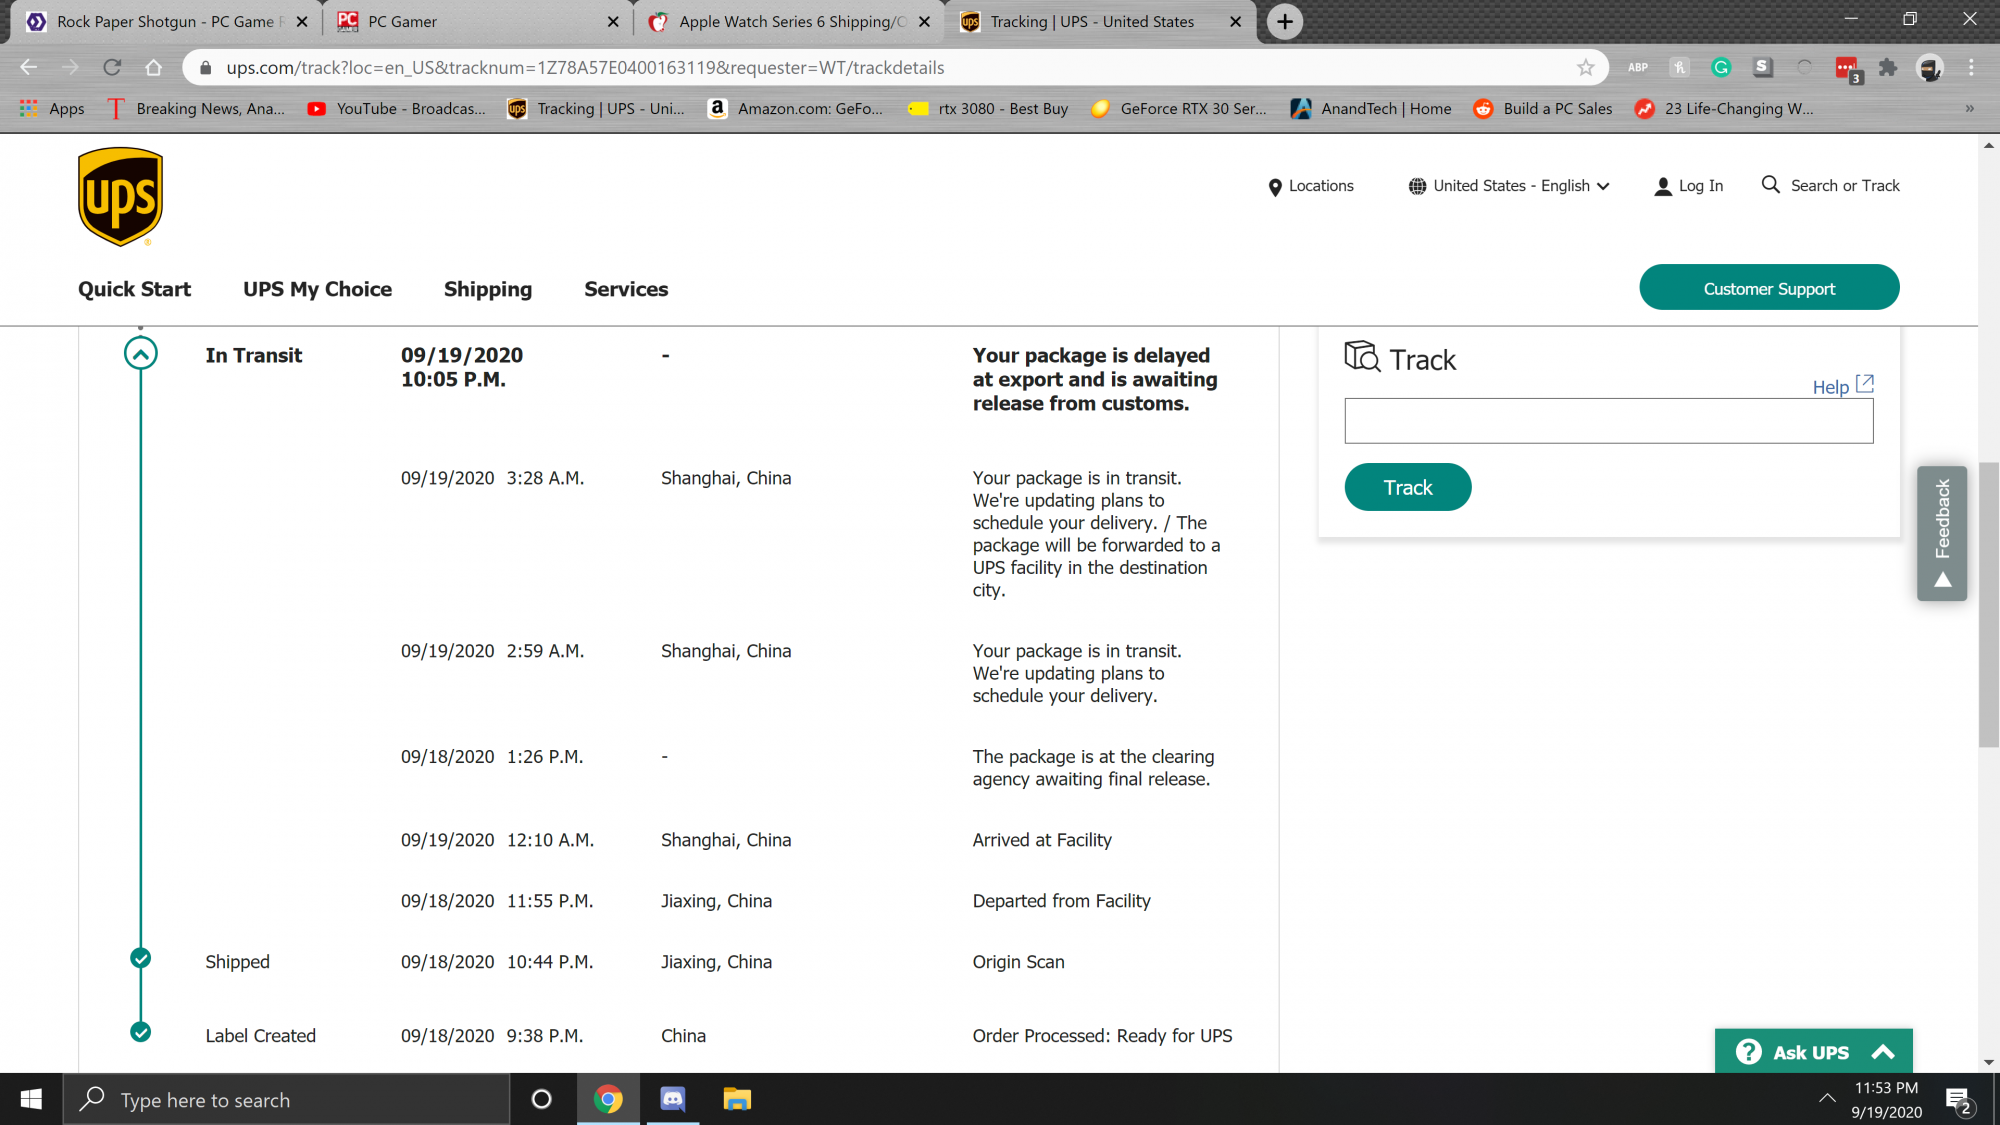Click the home button in Chrome
Screen dimensions: 2000x1125
point(153,68)
